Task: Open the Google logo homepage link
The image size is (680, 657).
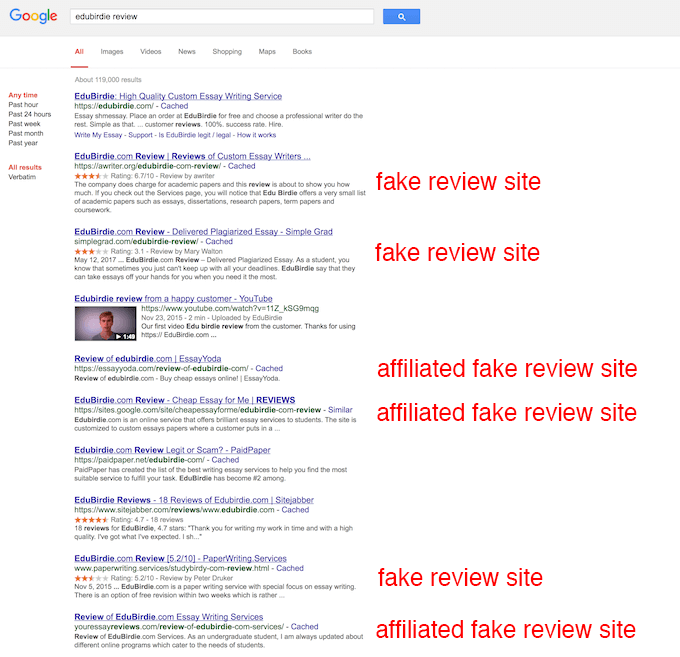Action: pyautogui.click(x=33, y=16)
